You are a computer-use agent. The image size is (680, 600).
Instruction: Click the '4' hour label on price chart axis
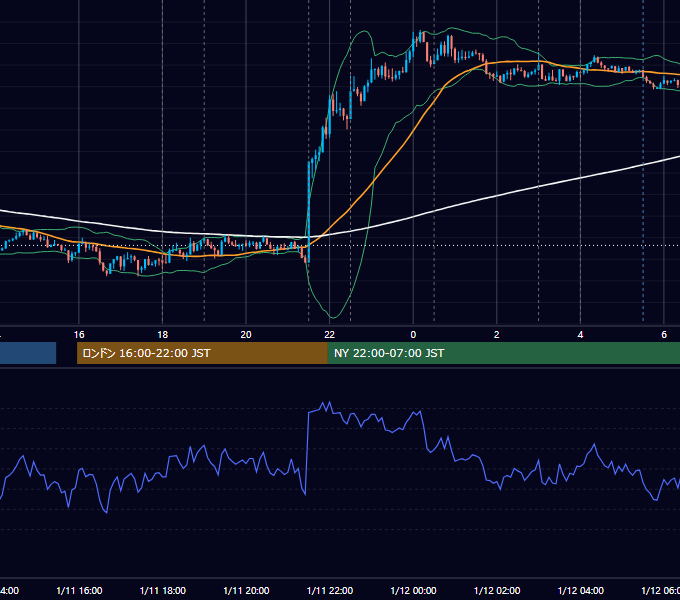pos(580,334)
